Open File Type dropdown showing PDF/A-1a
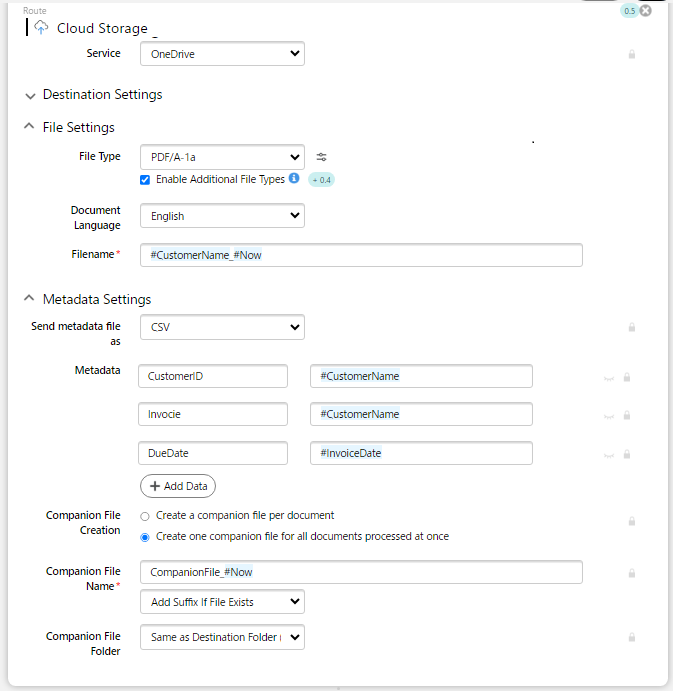The width and height of the screenshot is (673, 691). coord(222,157)
